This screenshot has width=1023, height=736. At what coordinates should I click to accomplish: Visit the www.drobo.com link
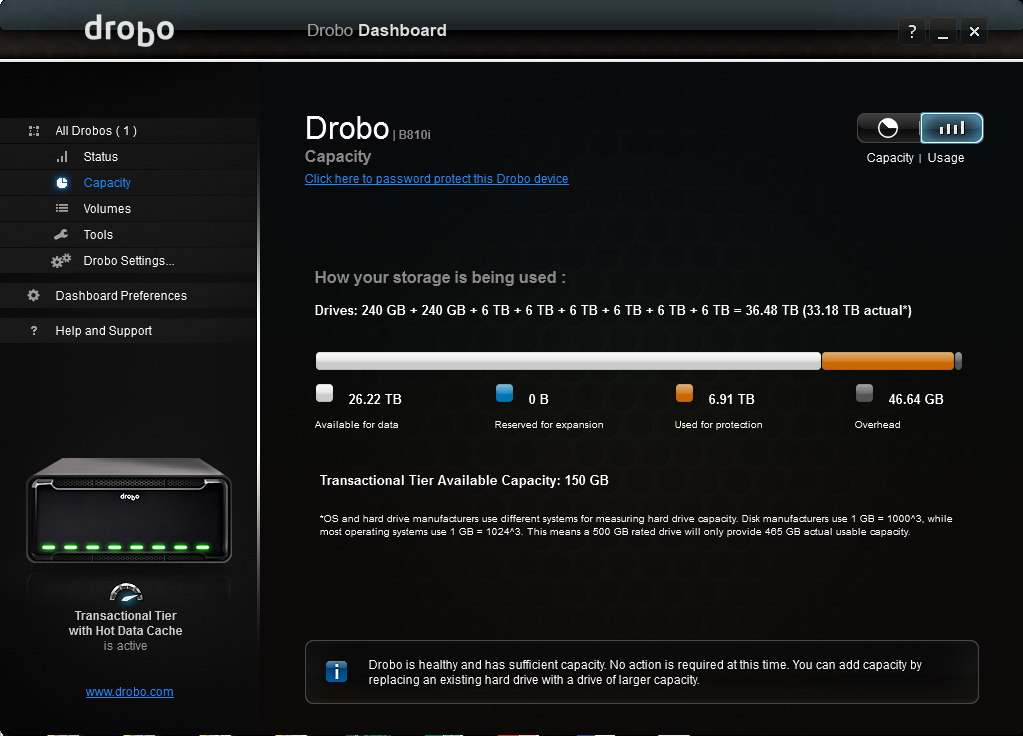[x=129, y=692]
